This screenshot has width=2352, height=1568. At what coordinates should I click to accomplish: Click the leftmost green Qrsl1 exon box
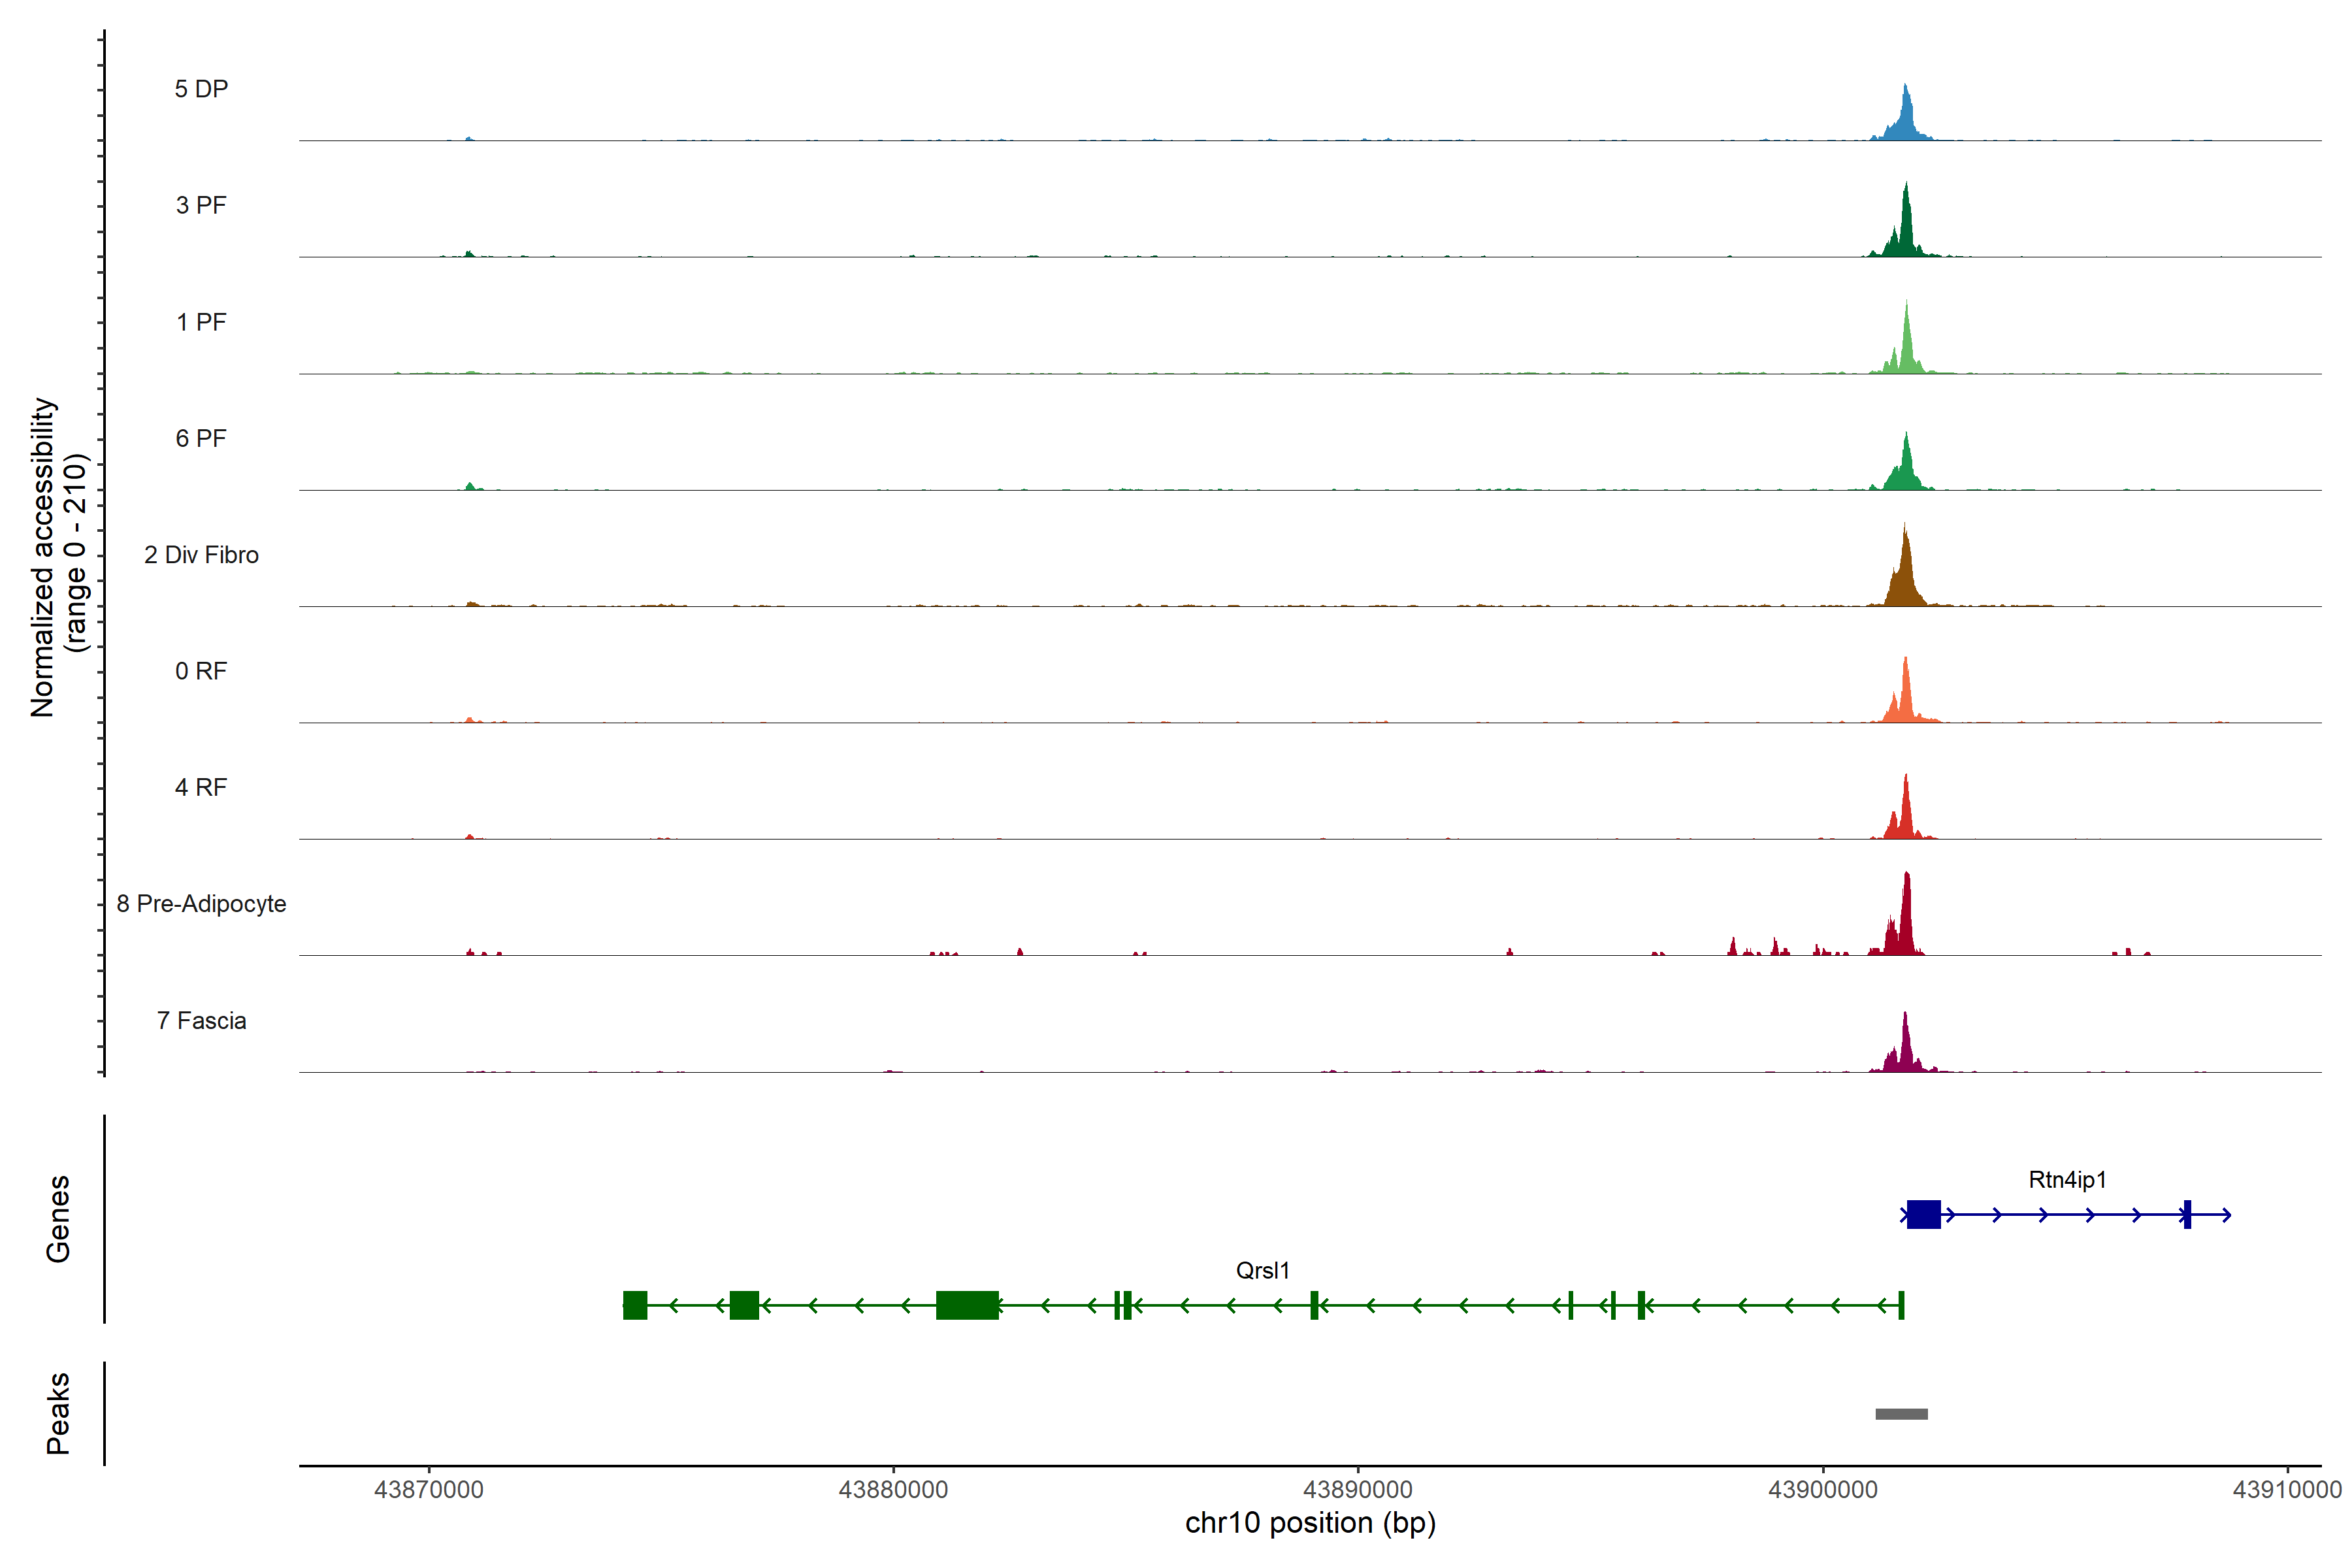[635, 1305]
